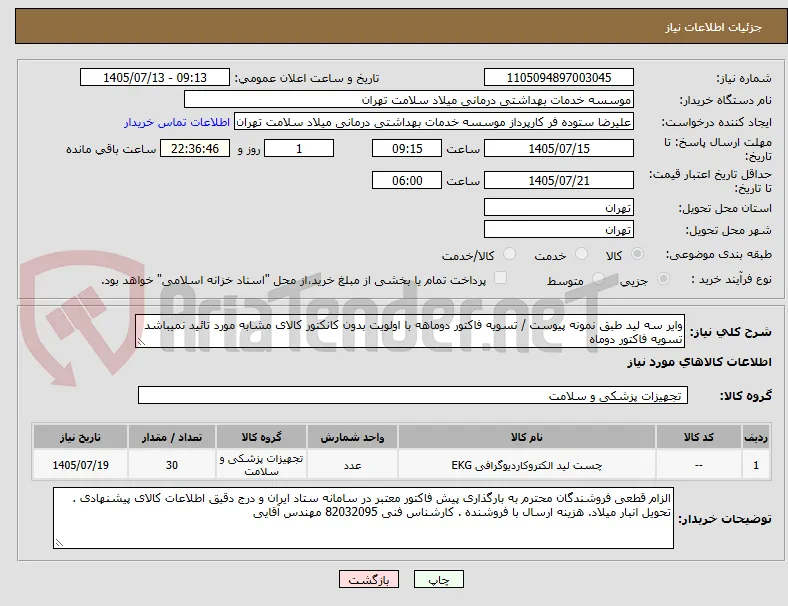Select the متوسط purchase type radio
Viewport: 788px width, 606px height.
click(598, 279)
